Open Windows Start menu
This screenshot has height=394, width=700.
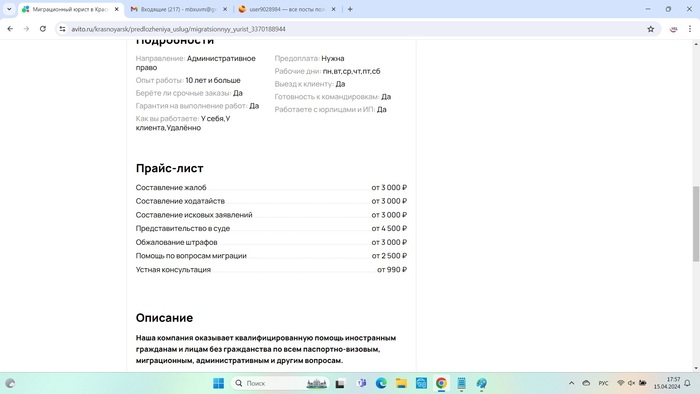218,383
